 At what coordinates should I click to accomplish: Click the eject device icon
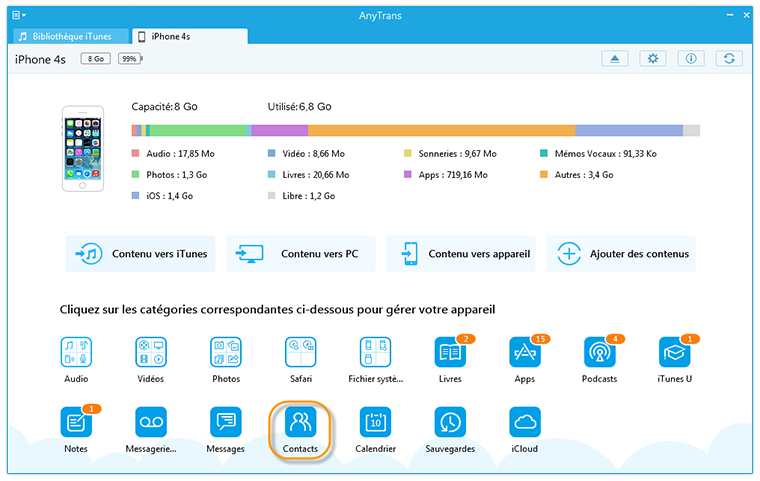[x=615, y=59]
